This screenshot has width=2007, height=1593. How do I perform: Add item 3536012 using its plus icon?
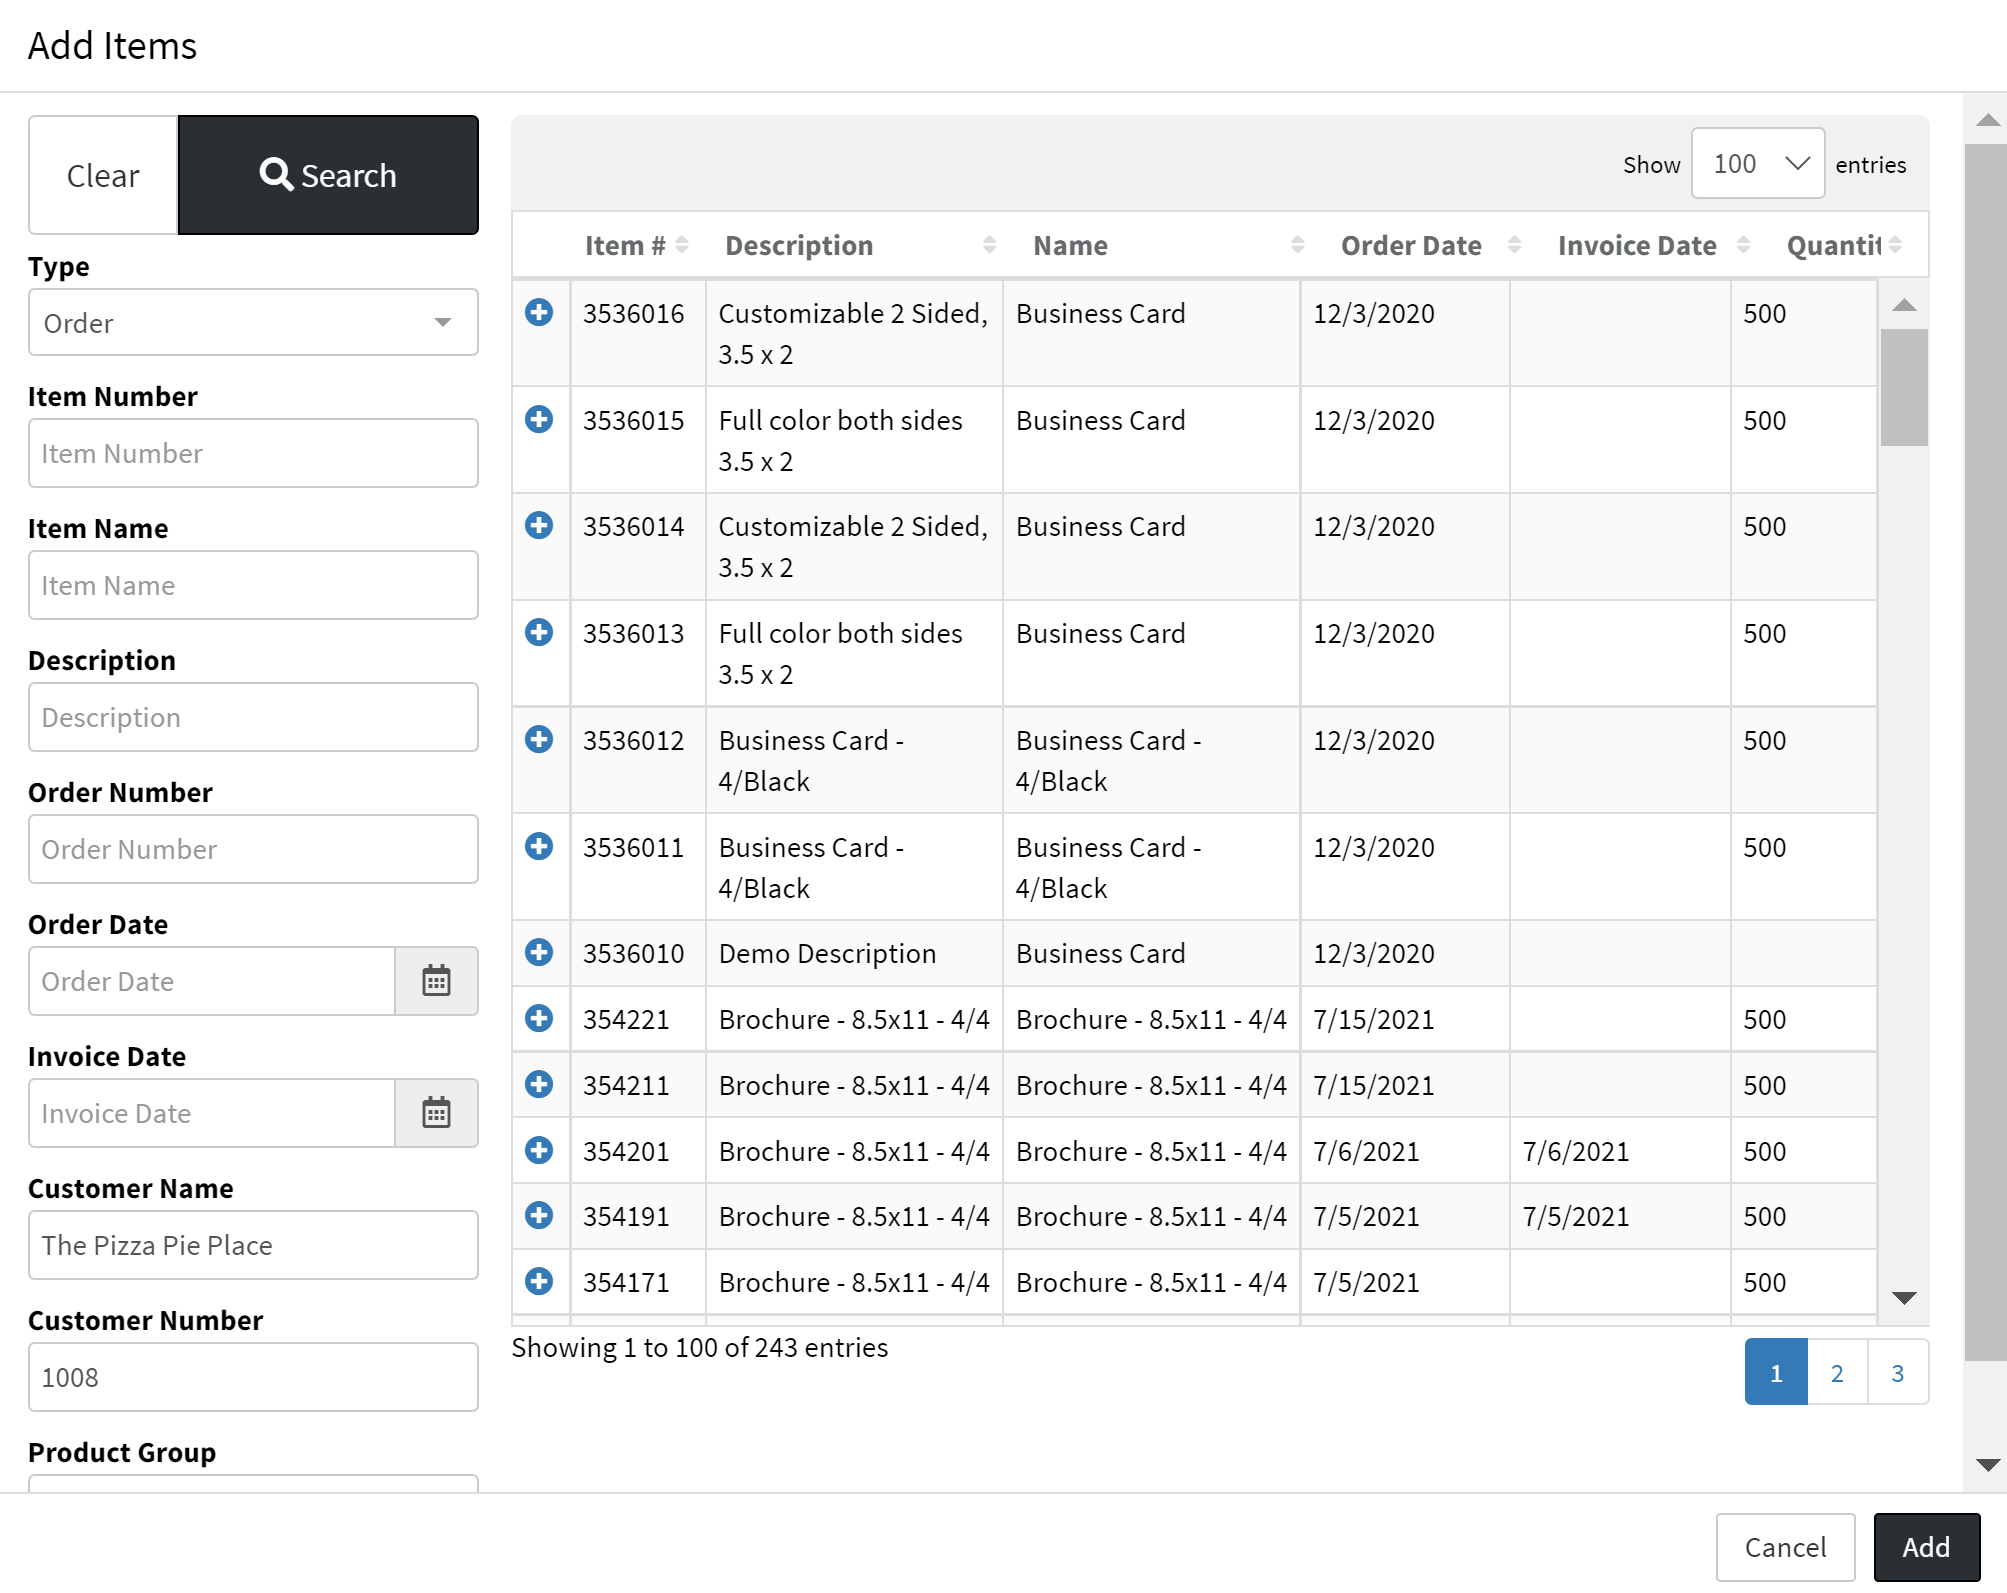[x=539, y=740]
